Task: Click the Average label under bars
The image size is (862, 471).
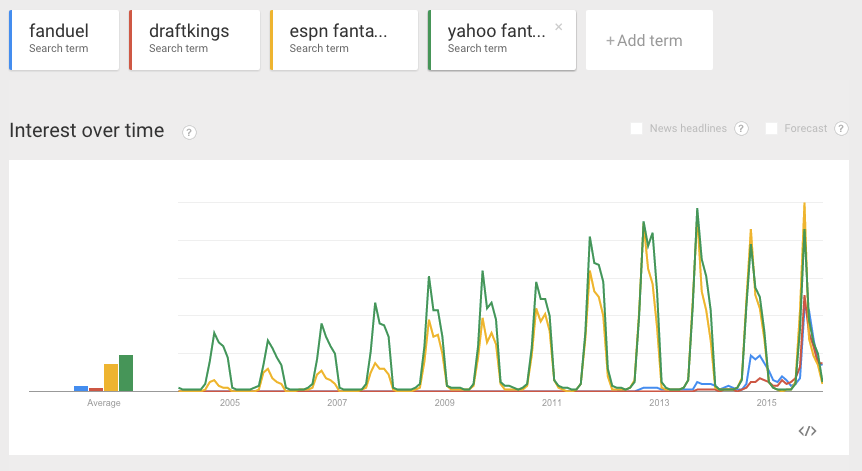Action: click(x=103, y=403)
